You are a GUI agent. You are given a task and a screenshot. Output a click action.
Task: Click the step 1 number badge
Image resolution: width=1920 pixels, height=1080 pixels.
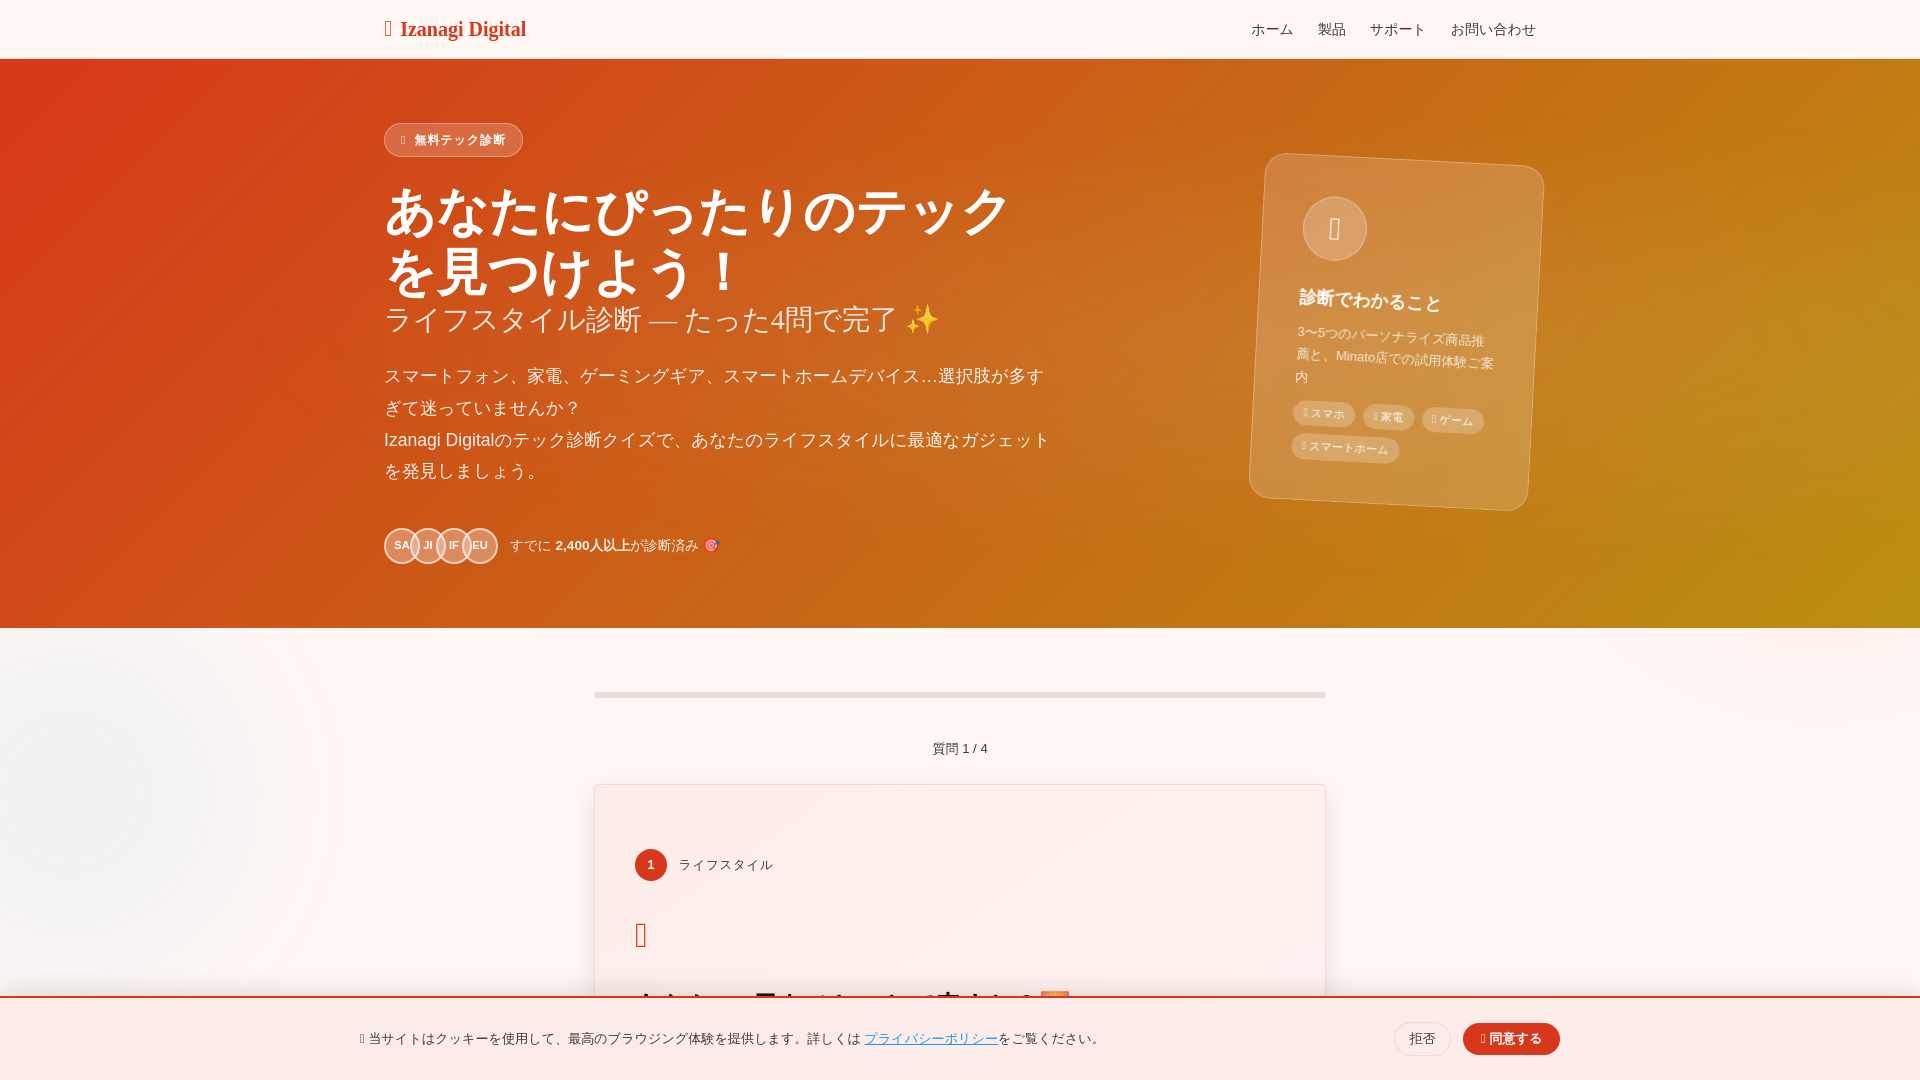tap(651, 865)
